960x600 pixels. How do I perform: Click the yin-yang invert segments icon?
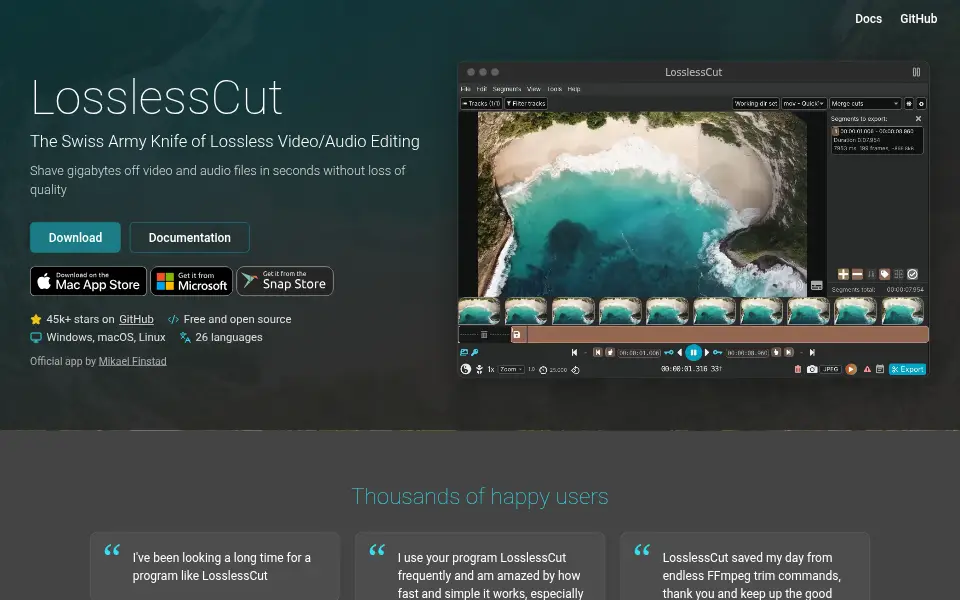click(465, 369)
